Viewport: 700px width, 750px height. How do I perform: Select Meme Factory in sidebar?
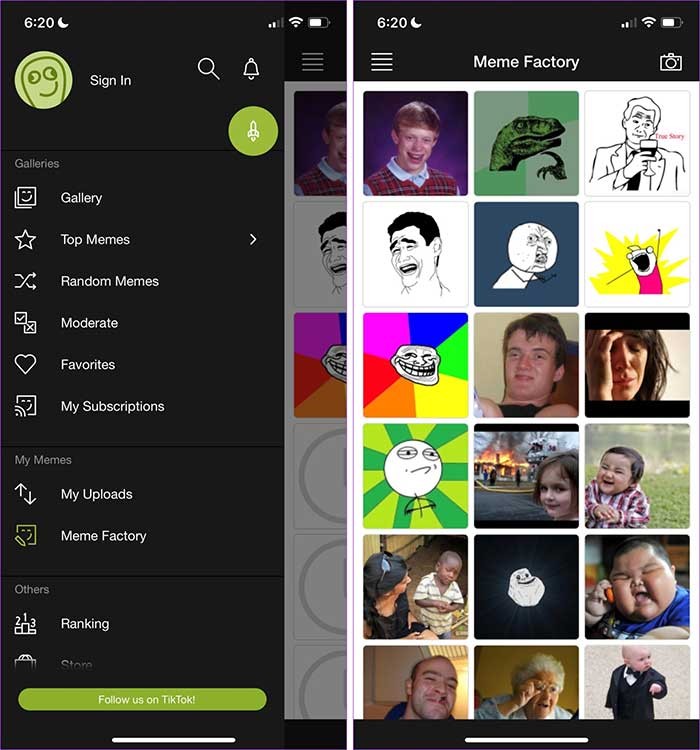pos(103,536)
